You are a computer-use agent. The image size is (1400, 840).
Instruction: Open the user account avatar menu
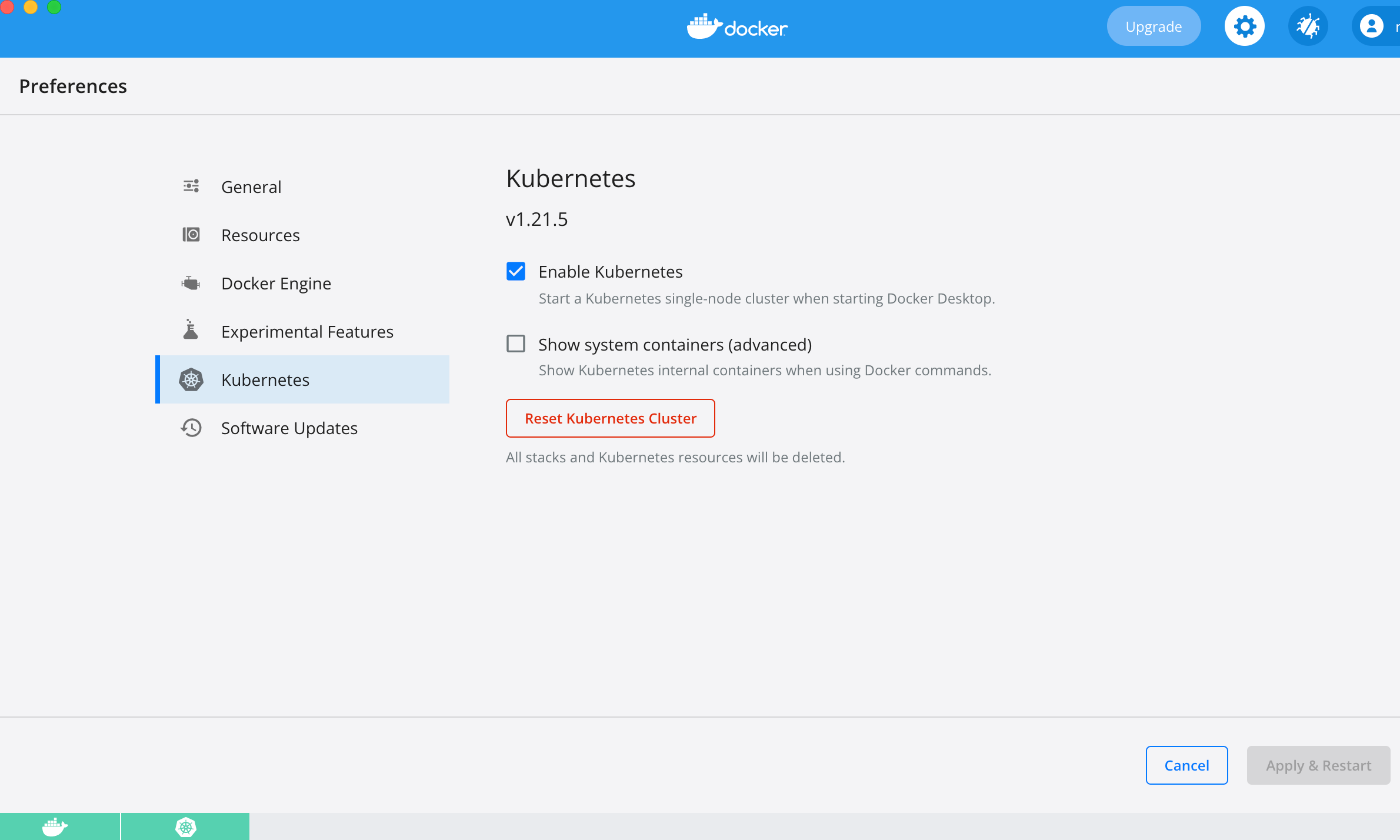click(1372, 27)
